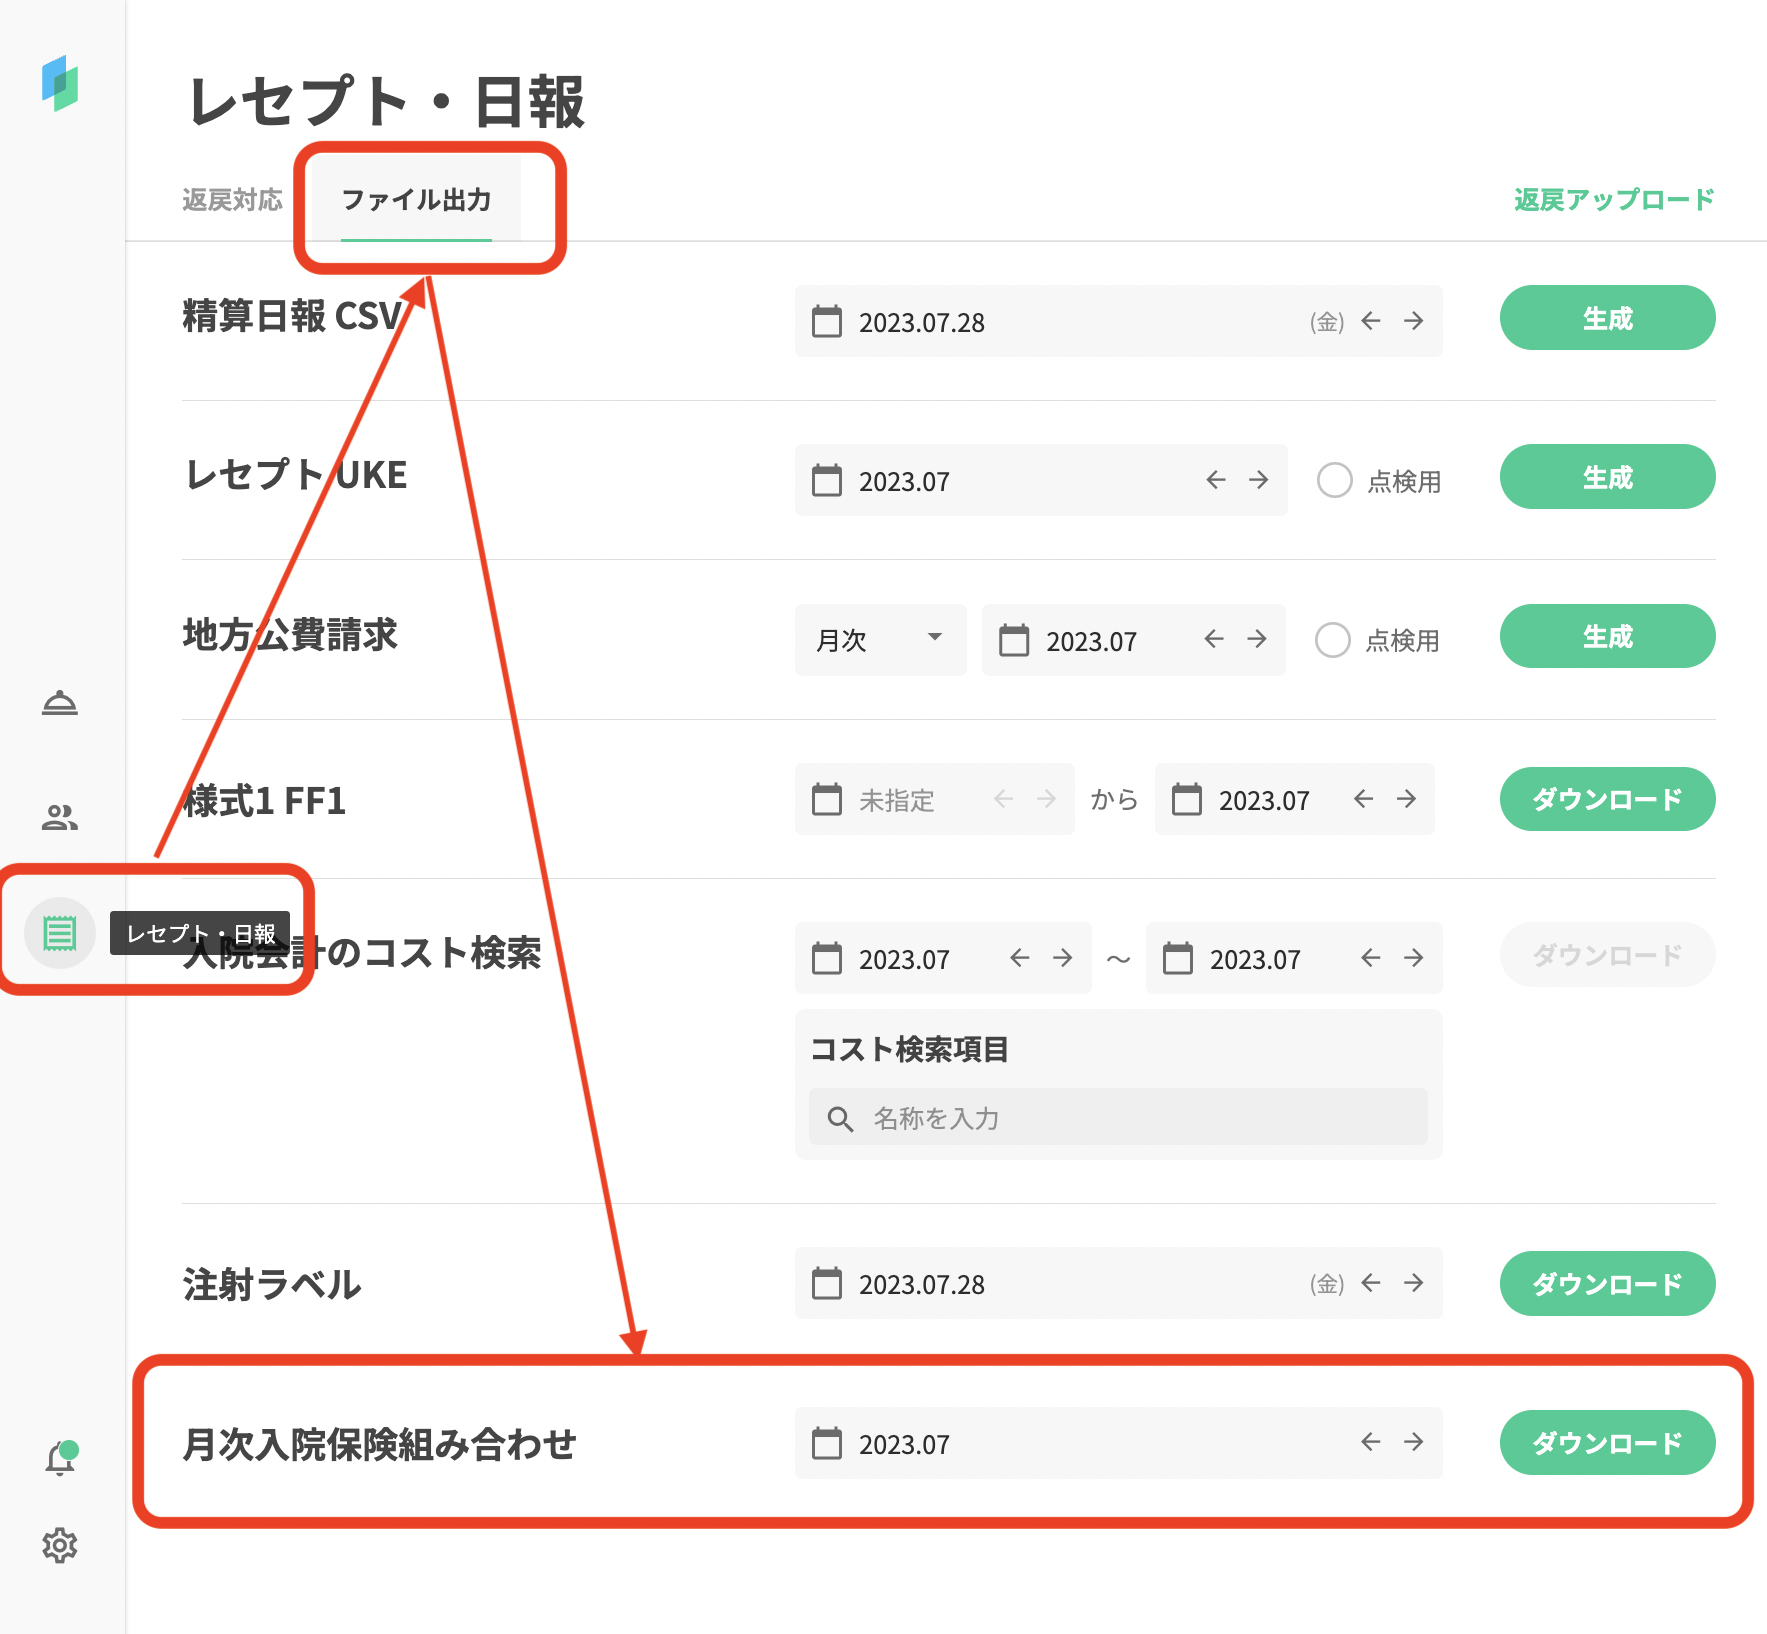Click calendar icon in 精算日報 CSV row
Viewport: 1767px width, 1634px height.
coord(827,321)
